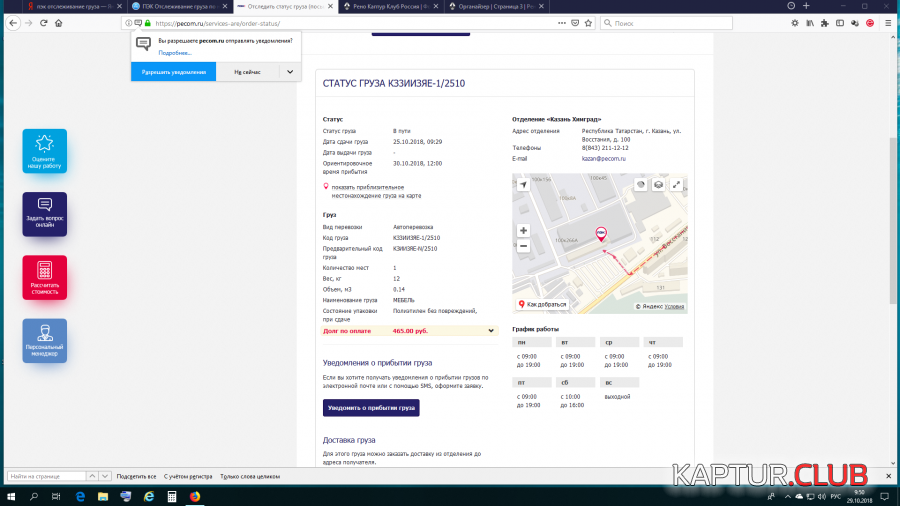The height and width of the screenshot is (506, 900).
Task: Click the URL address bar
Action: [356, 23]
